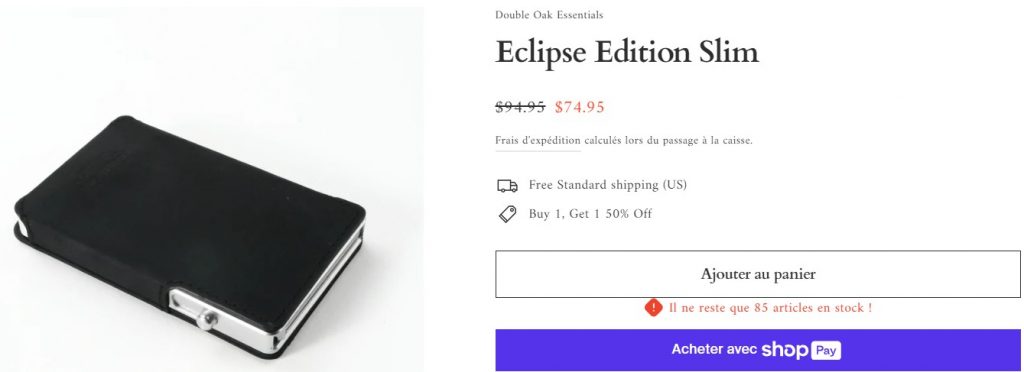Enlarge the black leather wallet product photo

(212, 189)
